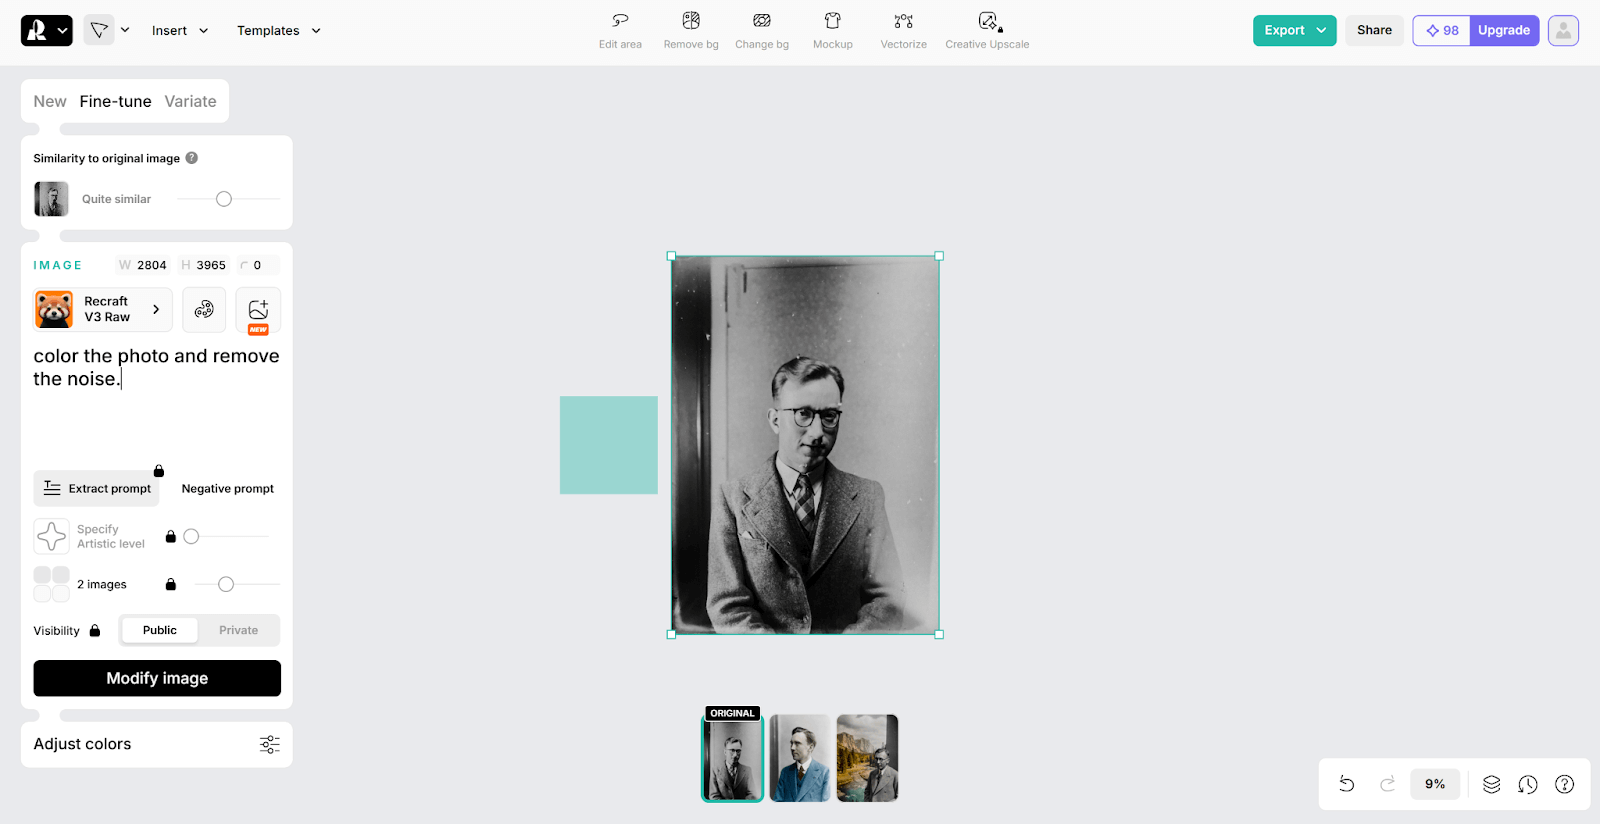Select the black and white portrait on canvas
Viewport: 1600px width, 824px height.
pos(805,445)
